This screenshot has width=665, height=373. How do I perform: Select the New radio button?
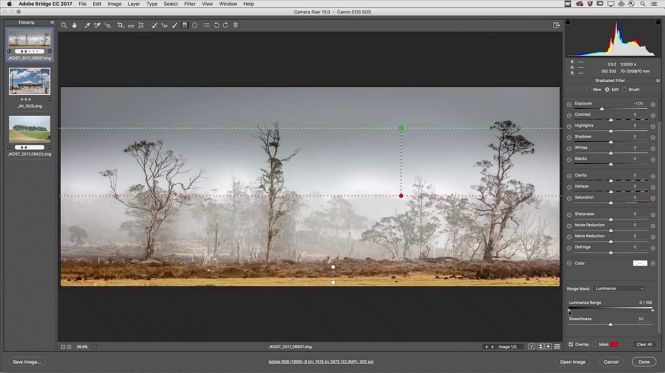[x=589, y=90]
